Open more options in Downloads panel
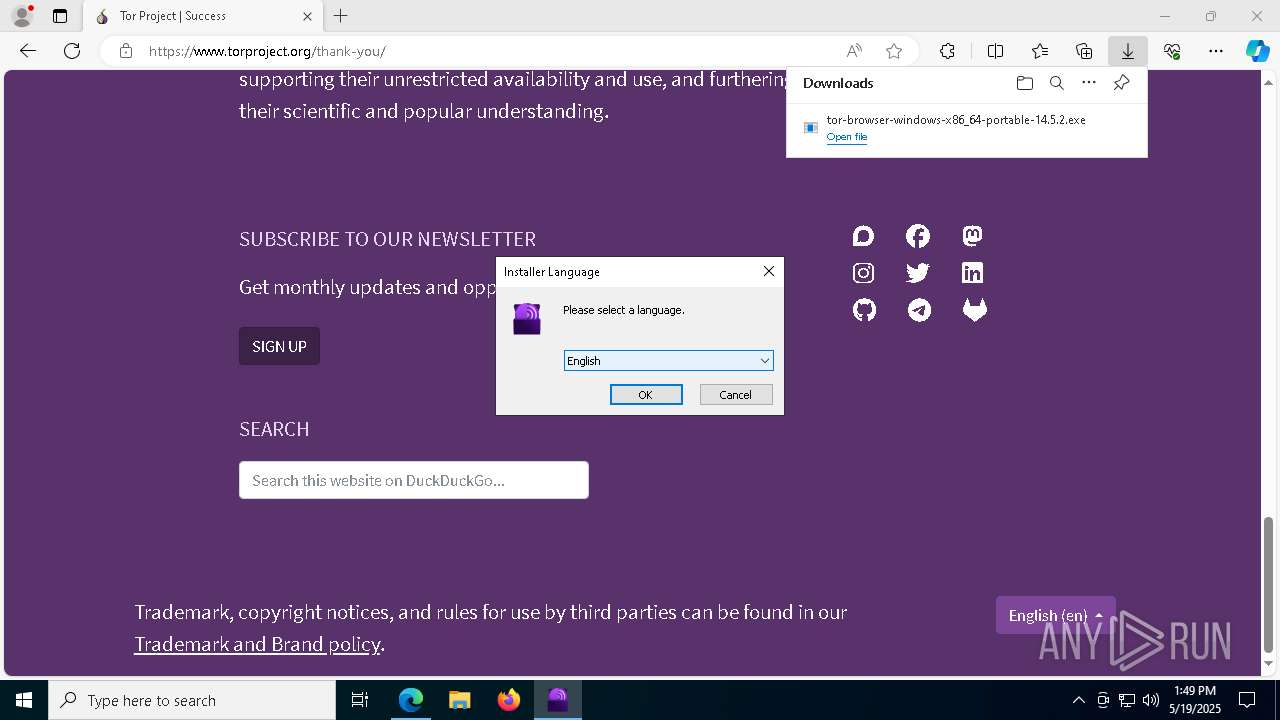Image resolution: width=1280 pixels, height=720 pixels. (x=1089, y=83)
